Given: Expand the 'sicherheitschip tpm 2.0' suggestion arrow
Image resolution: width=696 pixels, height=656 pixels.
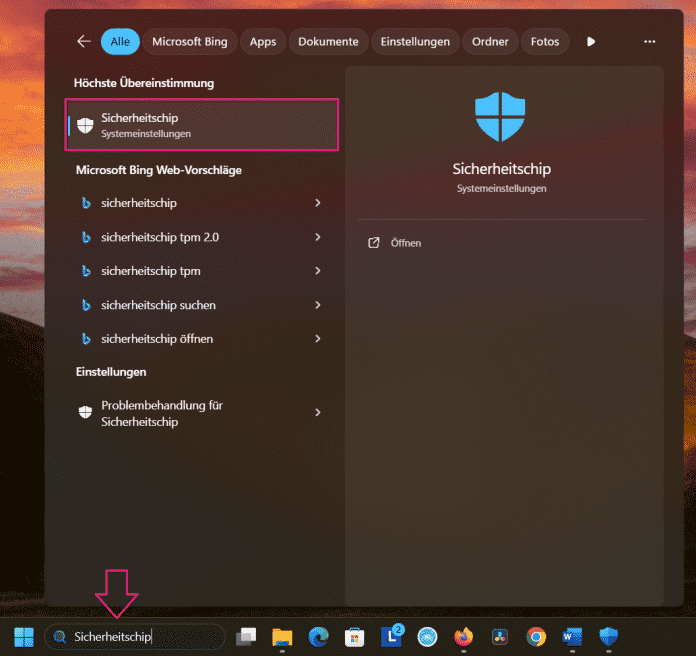Looking at the screenshot, I should pyautogui.click(x=318, y=237).
